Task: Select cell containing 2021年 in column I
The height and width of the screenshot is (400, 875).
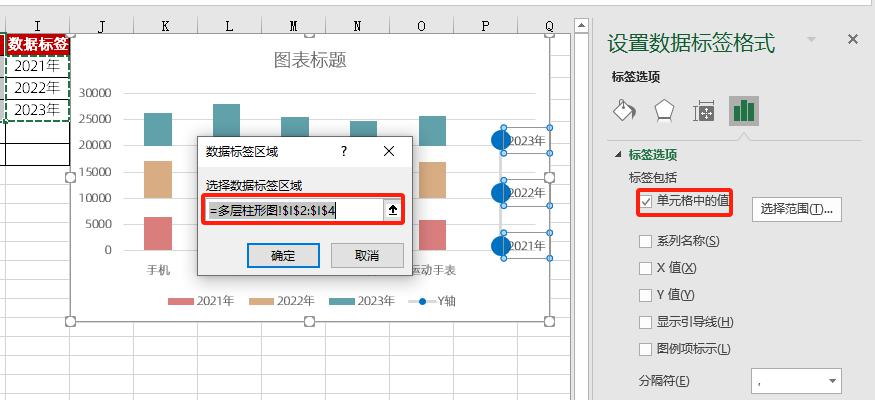Action: coord(37,66)
